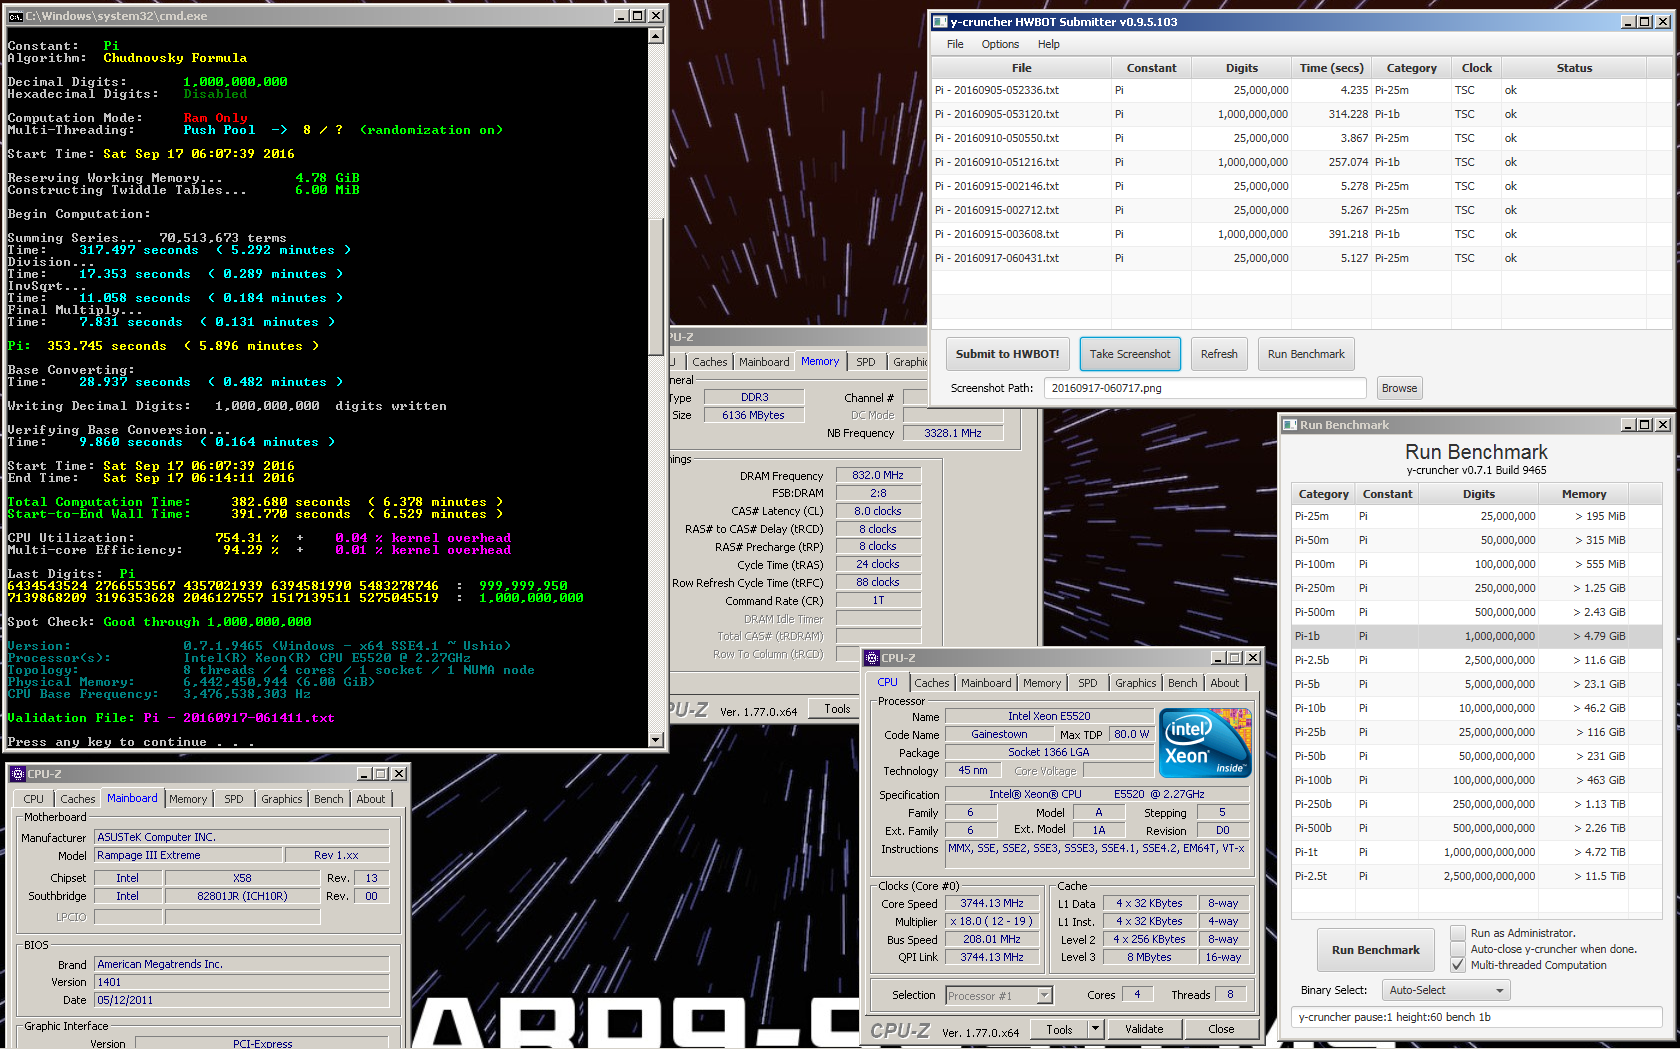Open the Options menu in HWBOT Submitter

[x=1000, y=44]
